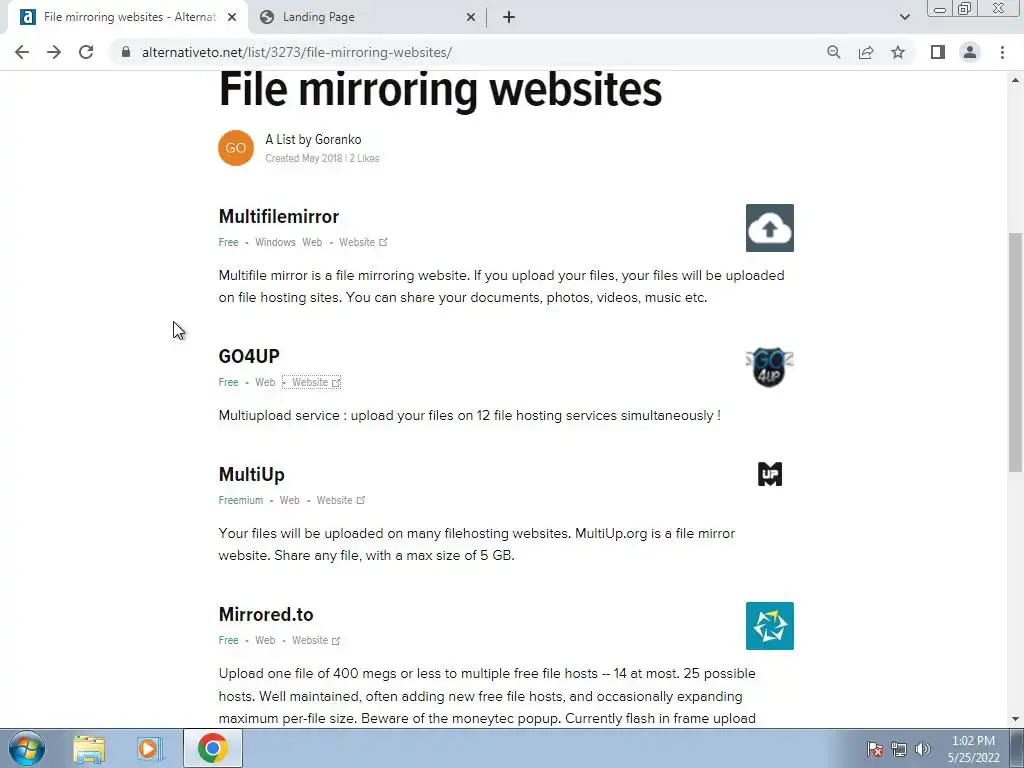Open the Windows Start menu
Screen dimensions: 1024x768
pos(27,748)
